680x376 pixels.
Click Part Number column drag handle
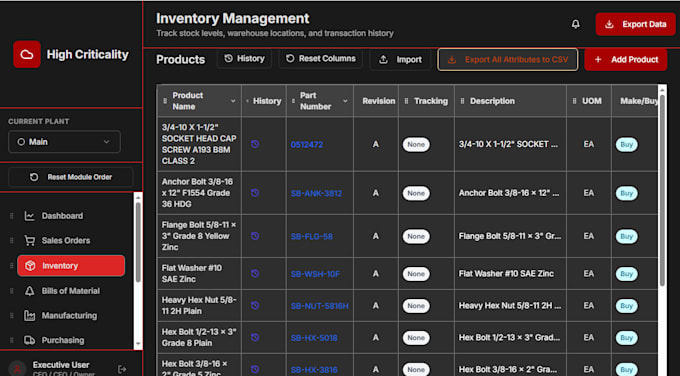(293, 101)
